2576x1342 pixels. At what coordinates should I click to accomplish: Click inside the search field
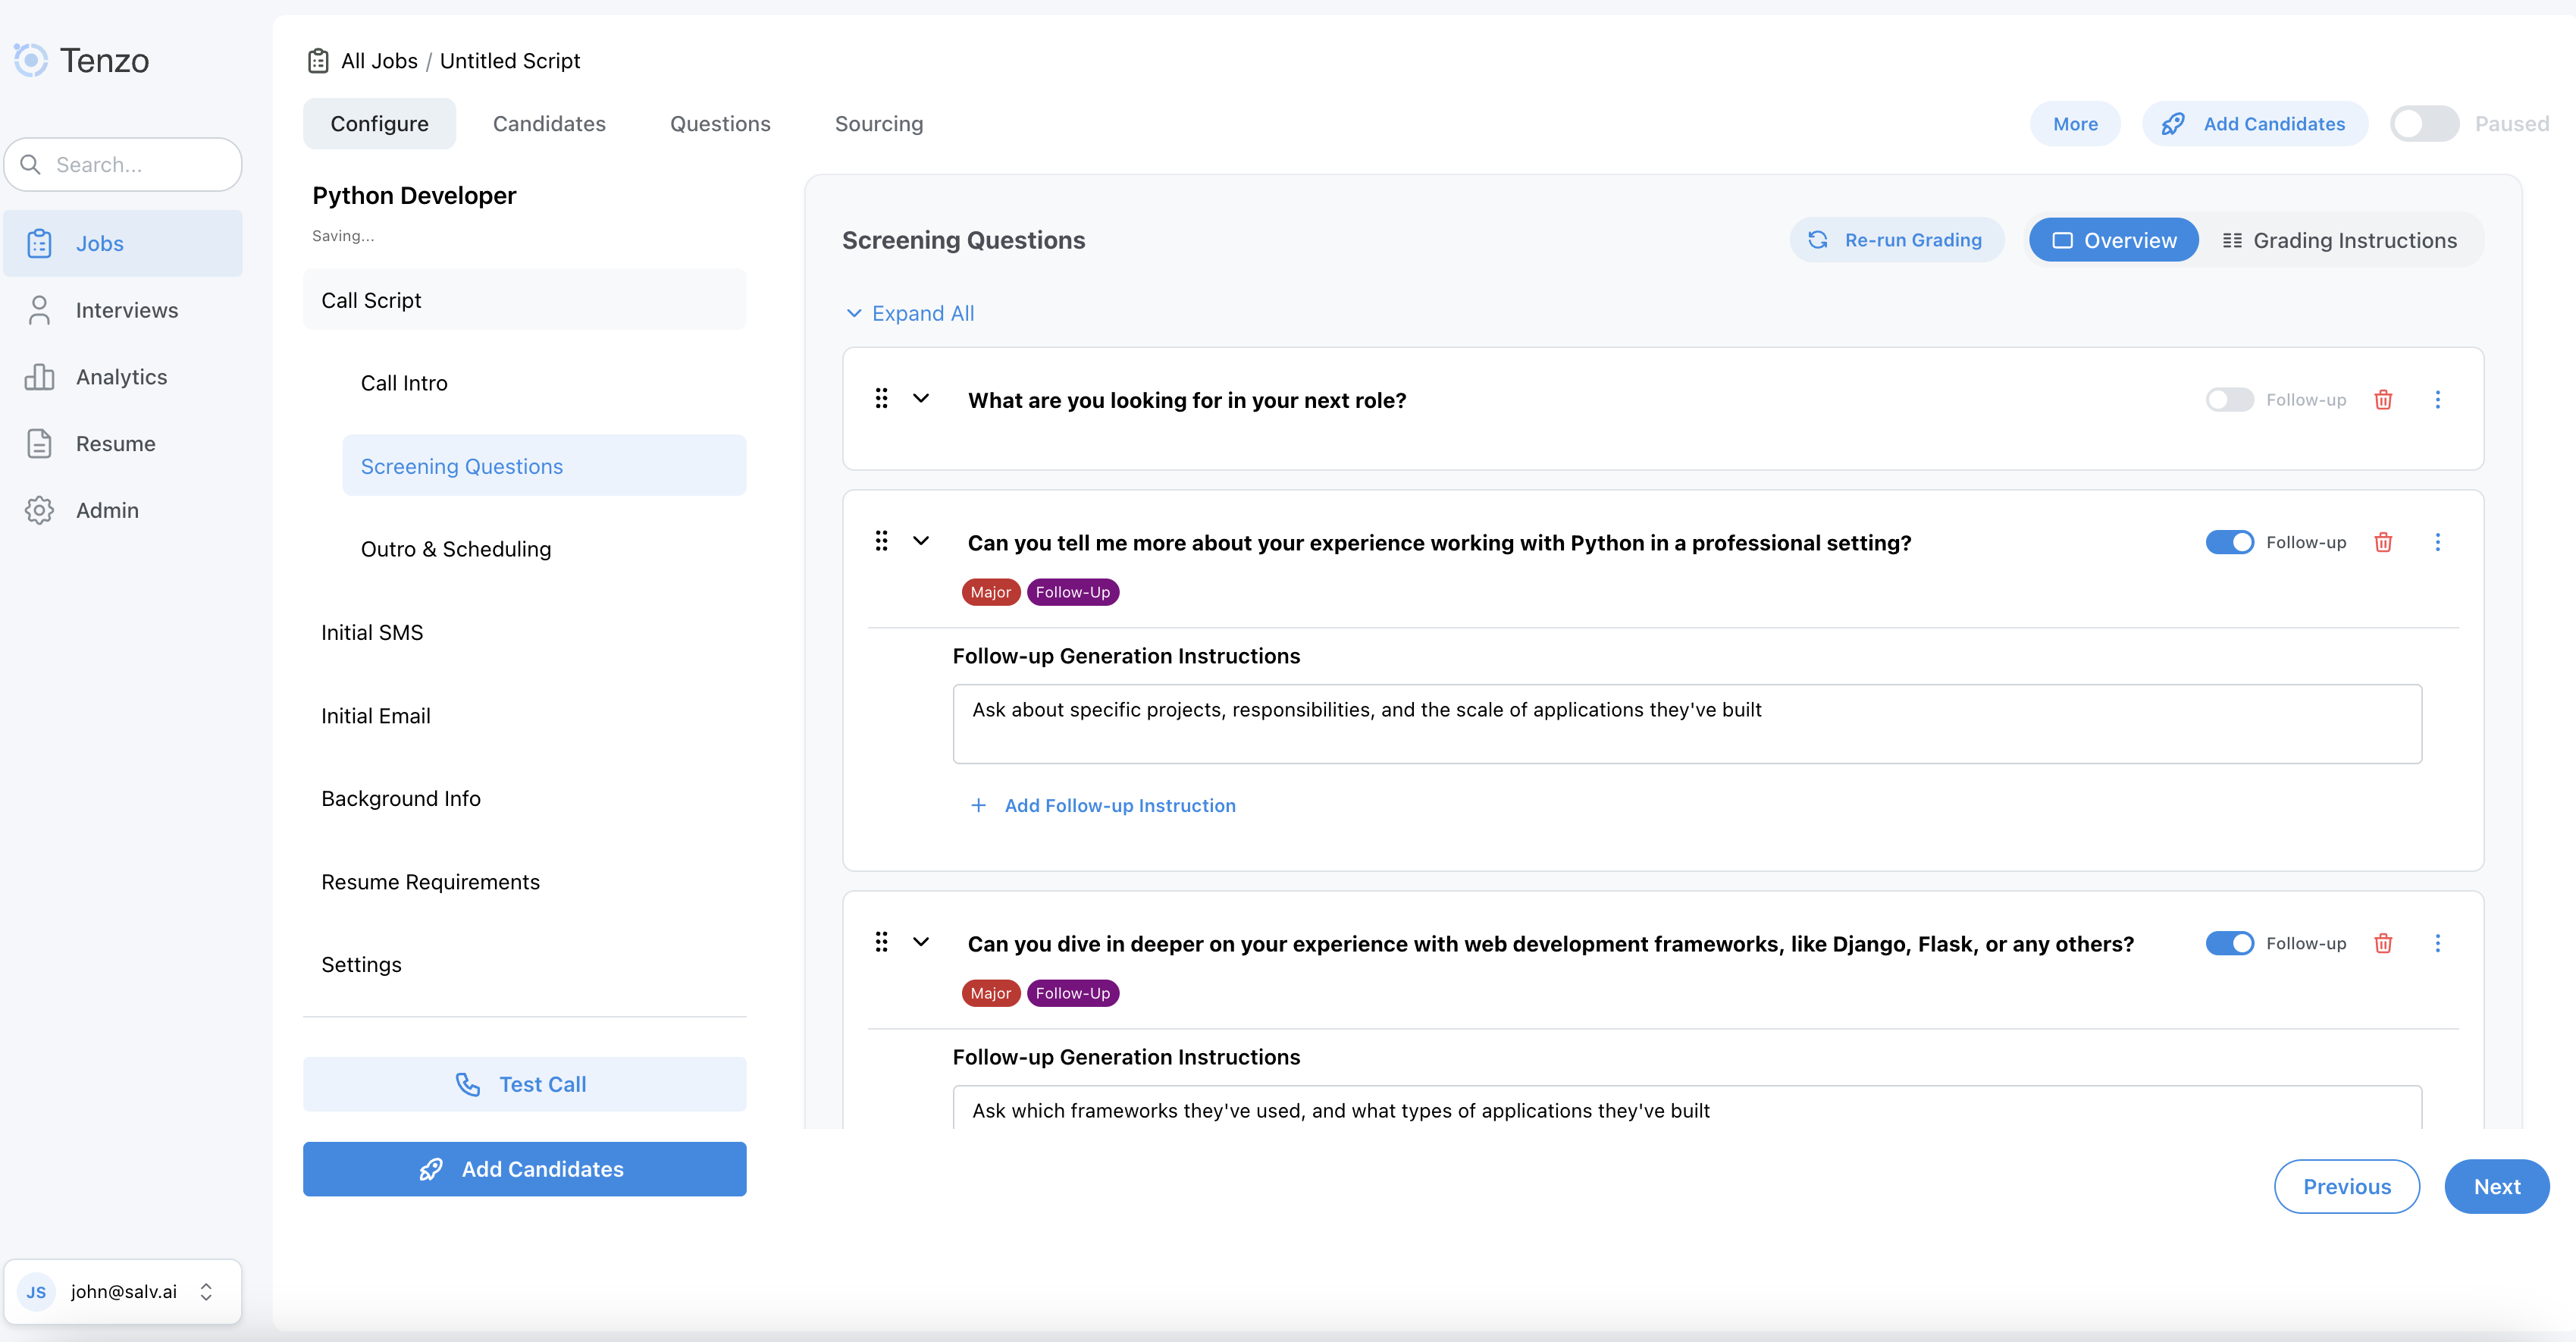click(123, 165)
